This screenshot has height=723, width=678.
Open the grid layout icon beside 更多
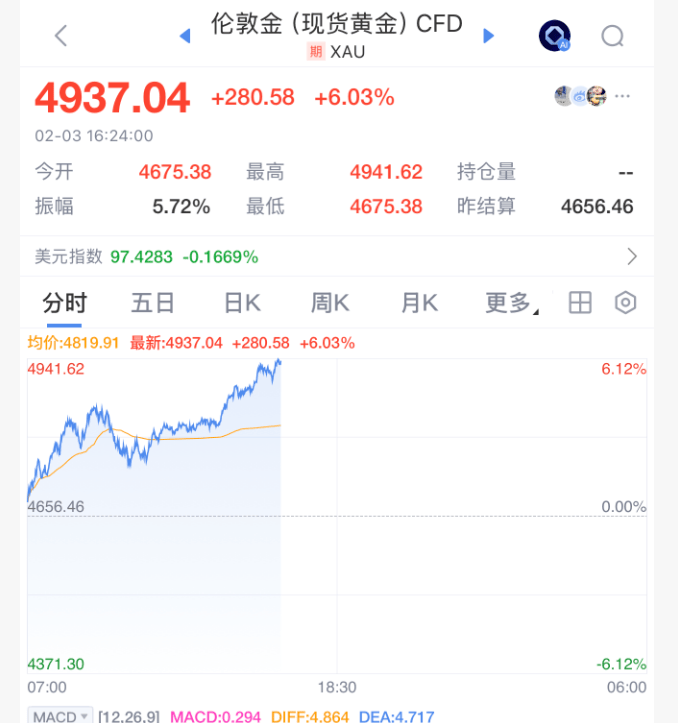pyautogui.click(x=580, y=303)
